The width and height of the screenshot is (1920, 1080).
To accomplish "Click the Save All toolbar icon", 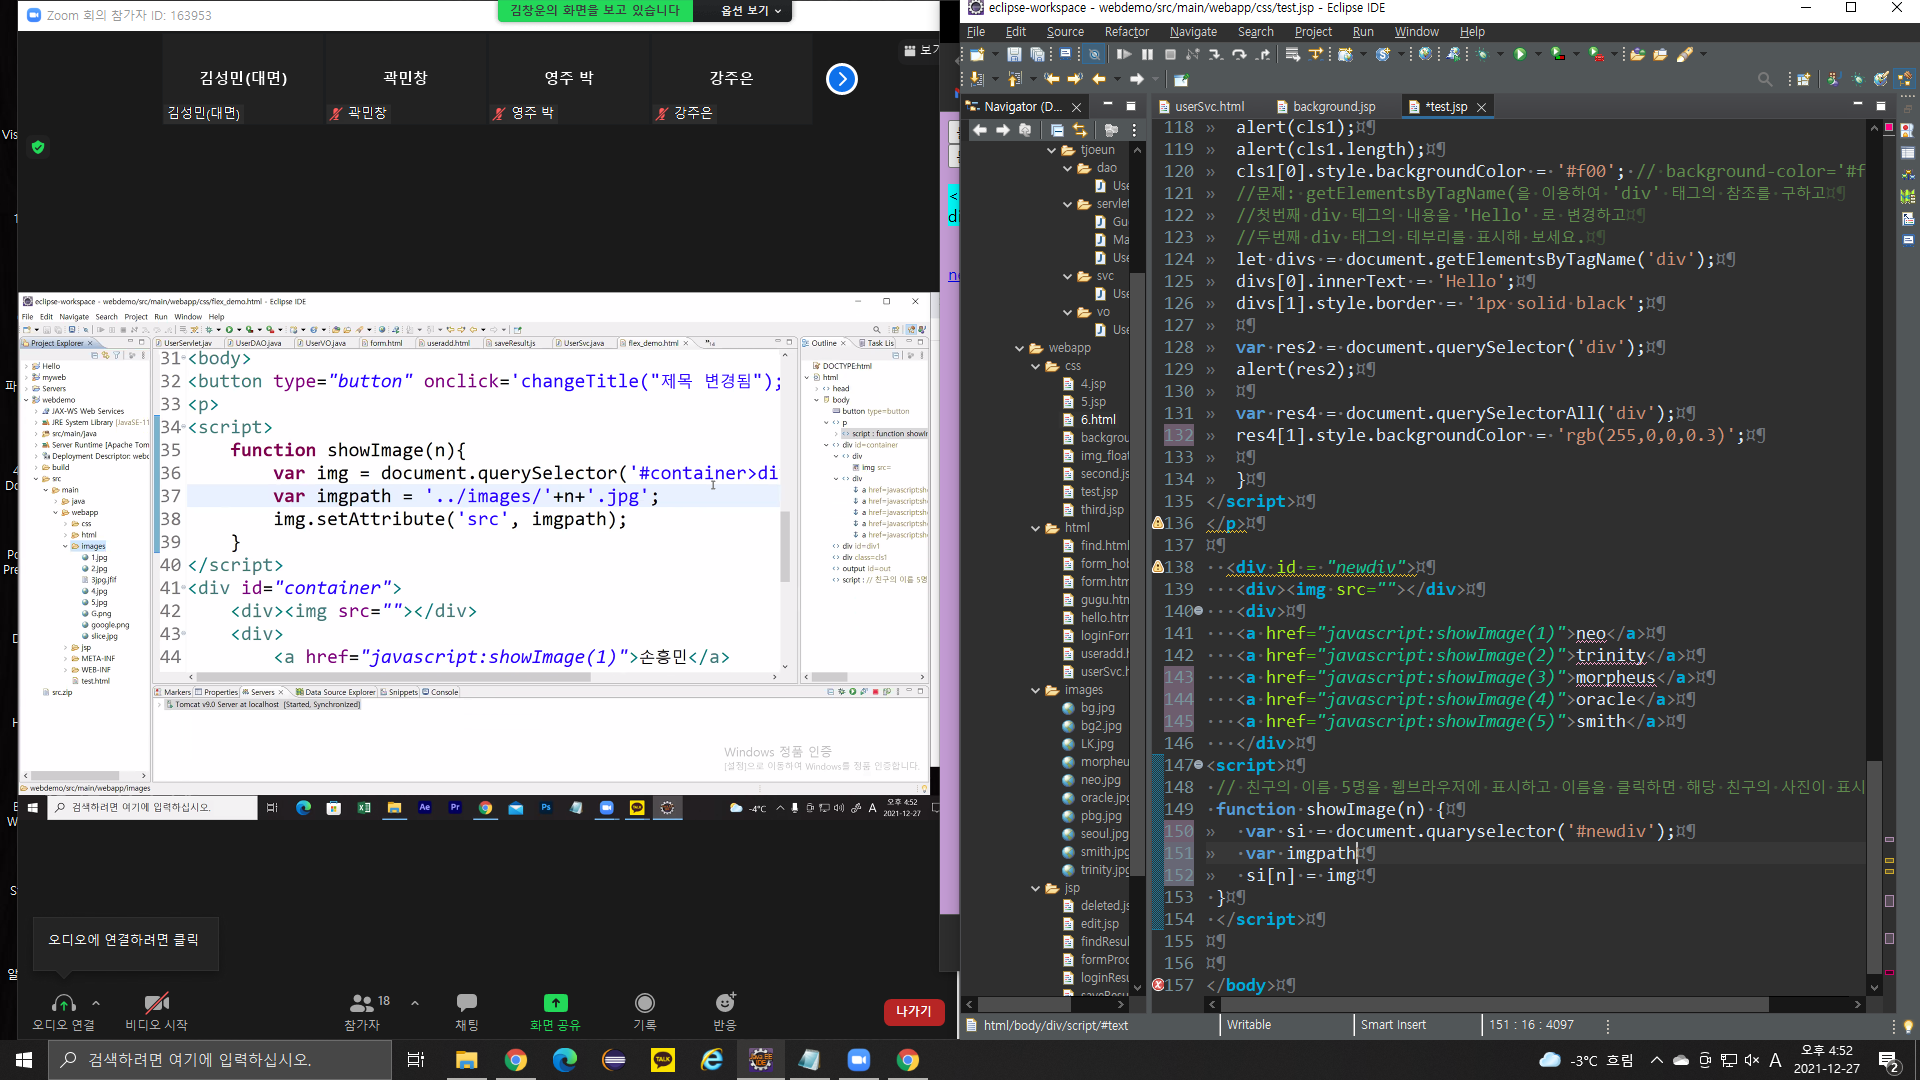I will [x=1037, y=55].
